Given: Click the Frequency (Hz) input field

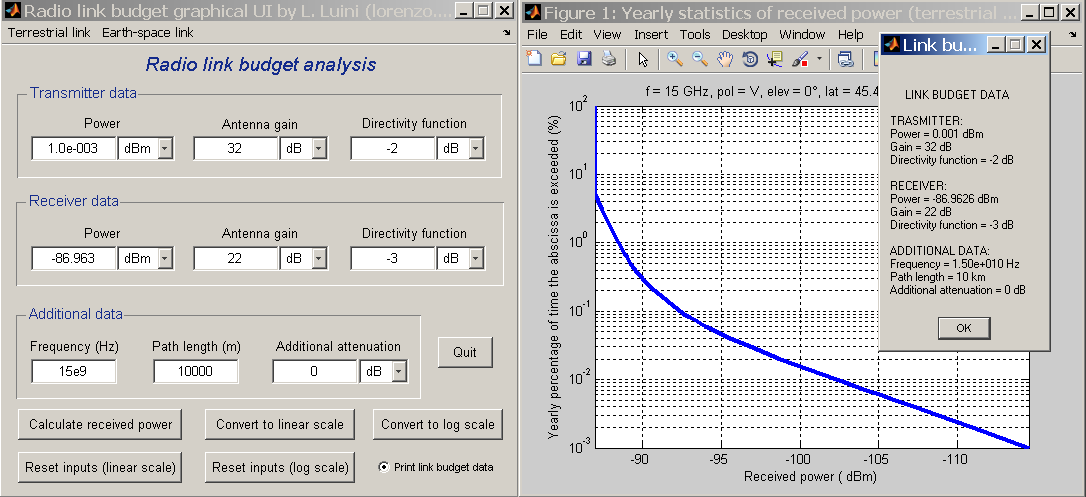Looking at the screenshot, I should pos(74,372).
